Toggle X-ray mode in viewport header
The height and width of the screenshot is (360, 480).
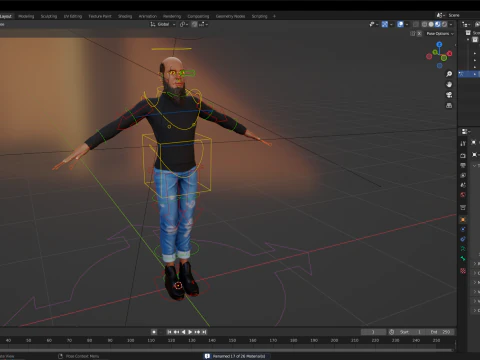(x=415, y=24)
